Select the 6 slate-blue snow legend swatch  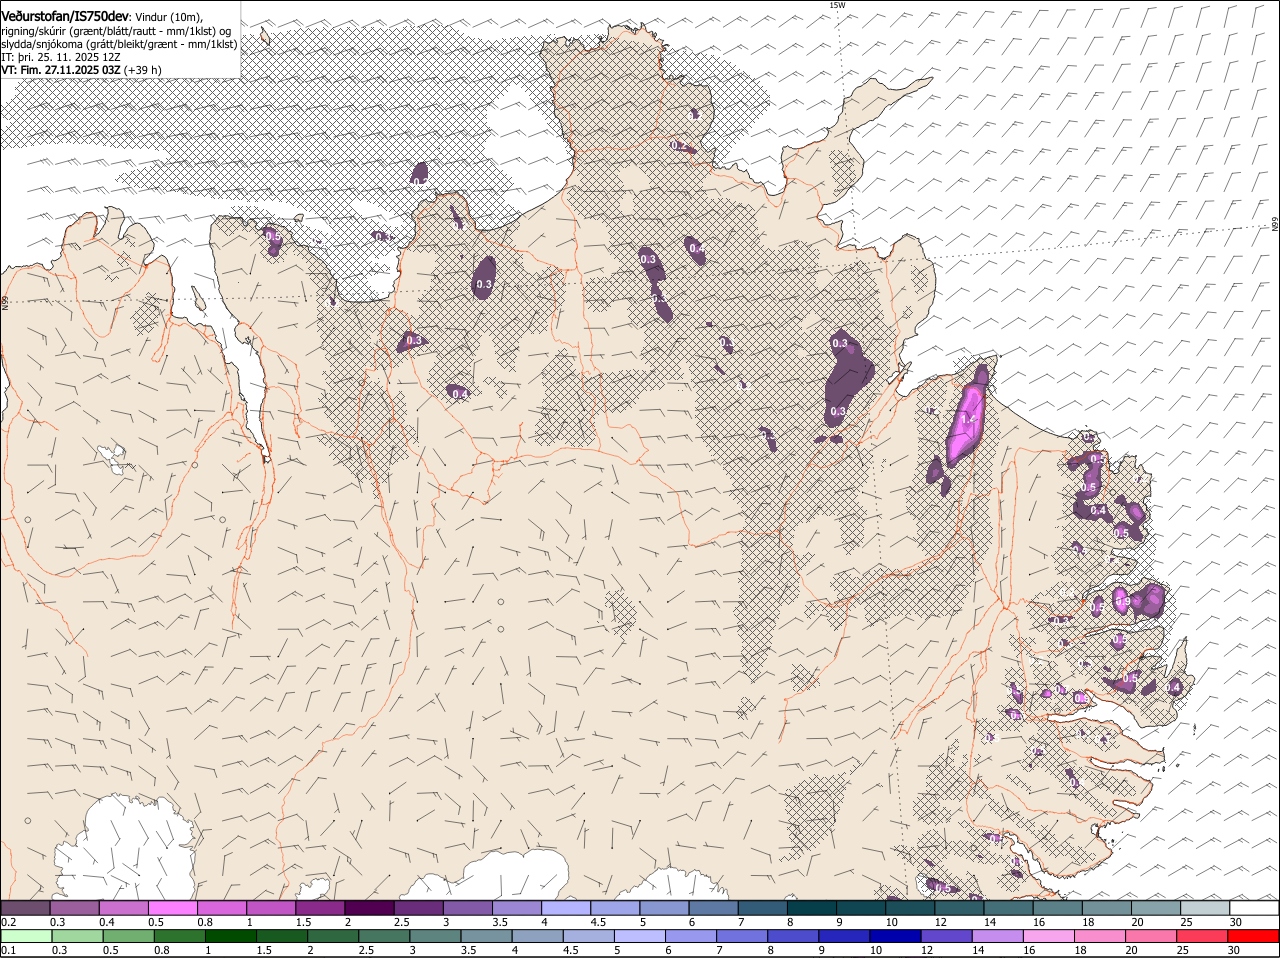click(x=713, y=908)
